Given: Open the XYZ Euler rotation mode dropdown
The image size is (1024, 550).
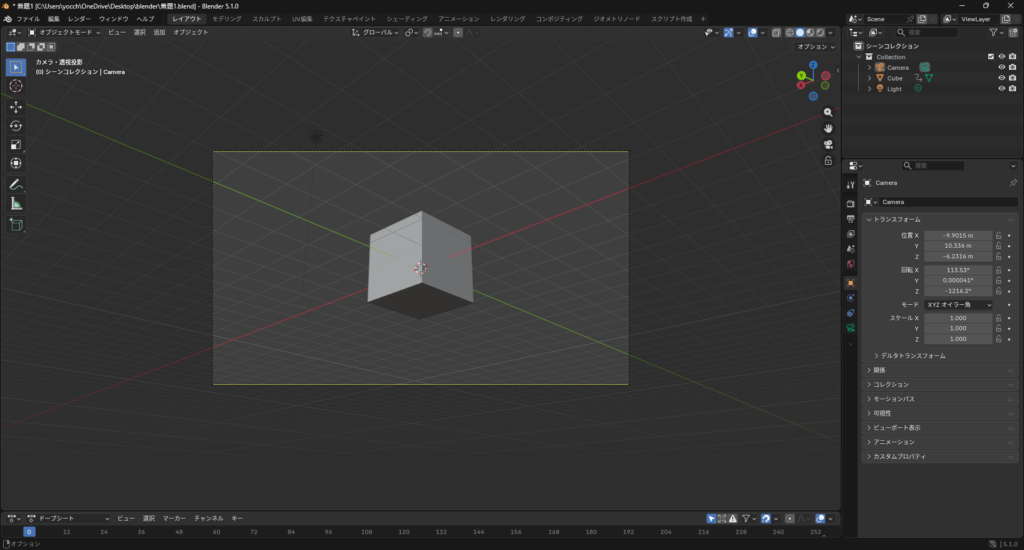Looking at the screenshot, I should pos(958,304).
